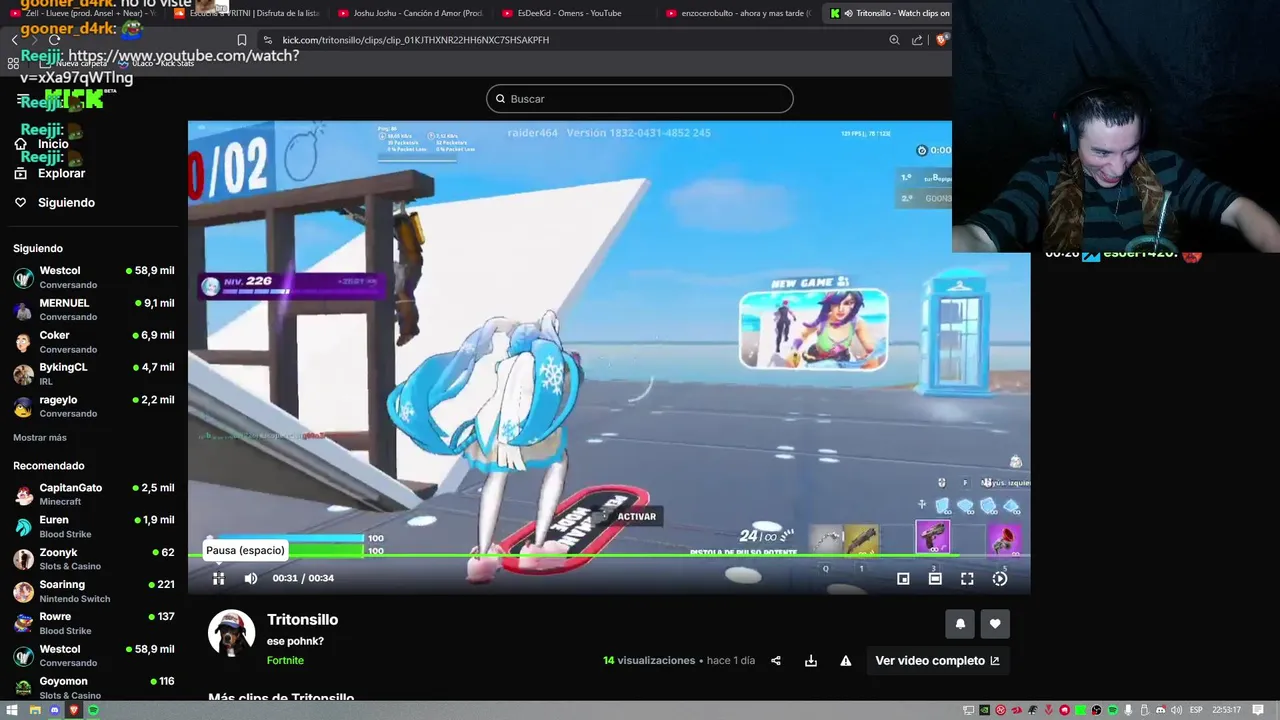Click the Euren avatar icon
1280x720 pixels.
(23, 527)
